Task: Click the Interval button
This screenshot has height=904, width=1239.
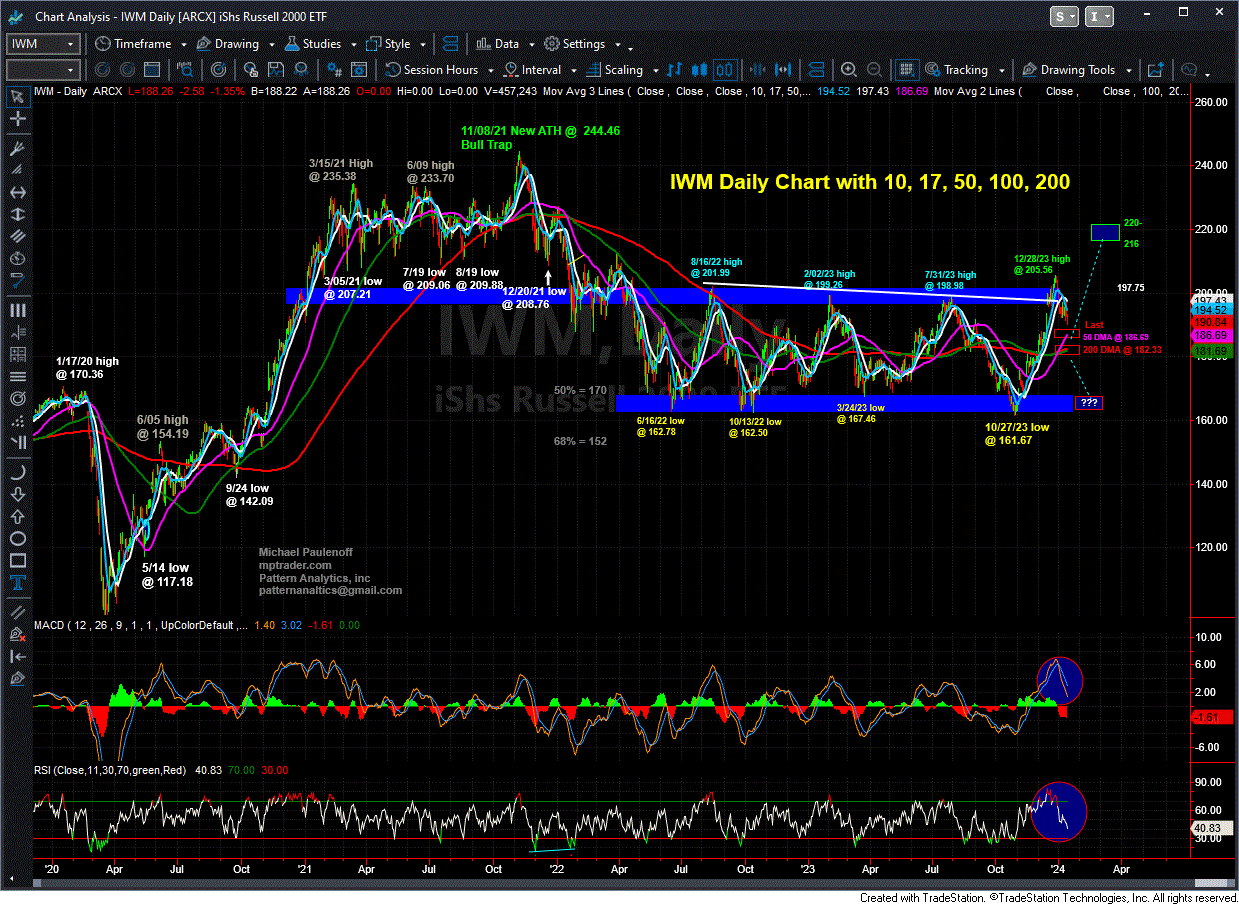Action: (x=533, y=70)
